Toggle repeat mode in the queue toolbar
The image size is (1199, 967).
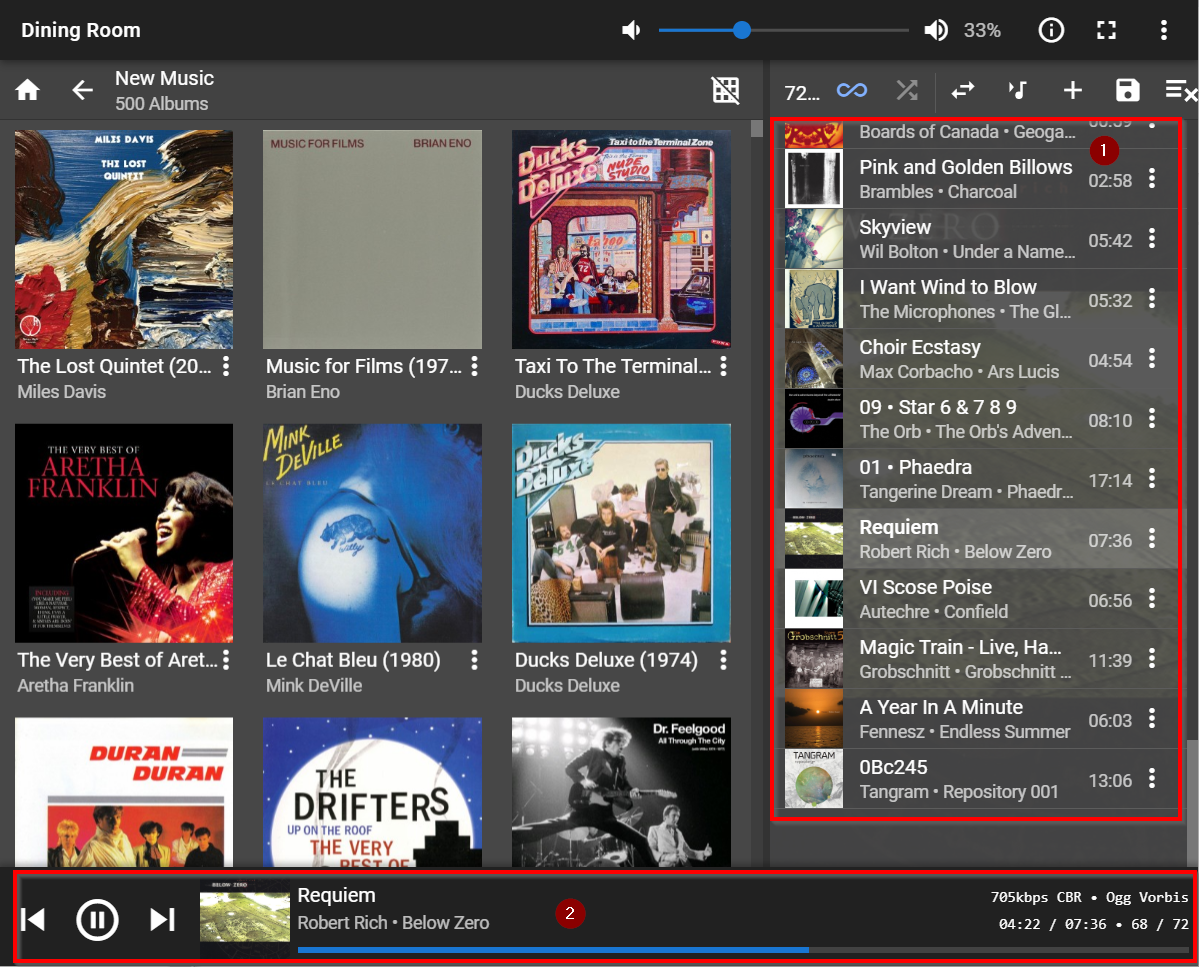point(852,91)
